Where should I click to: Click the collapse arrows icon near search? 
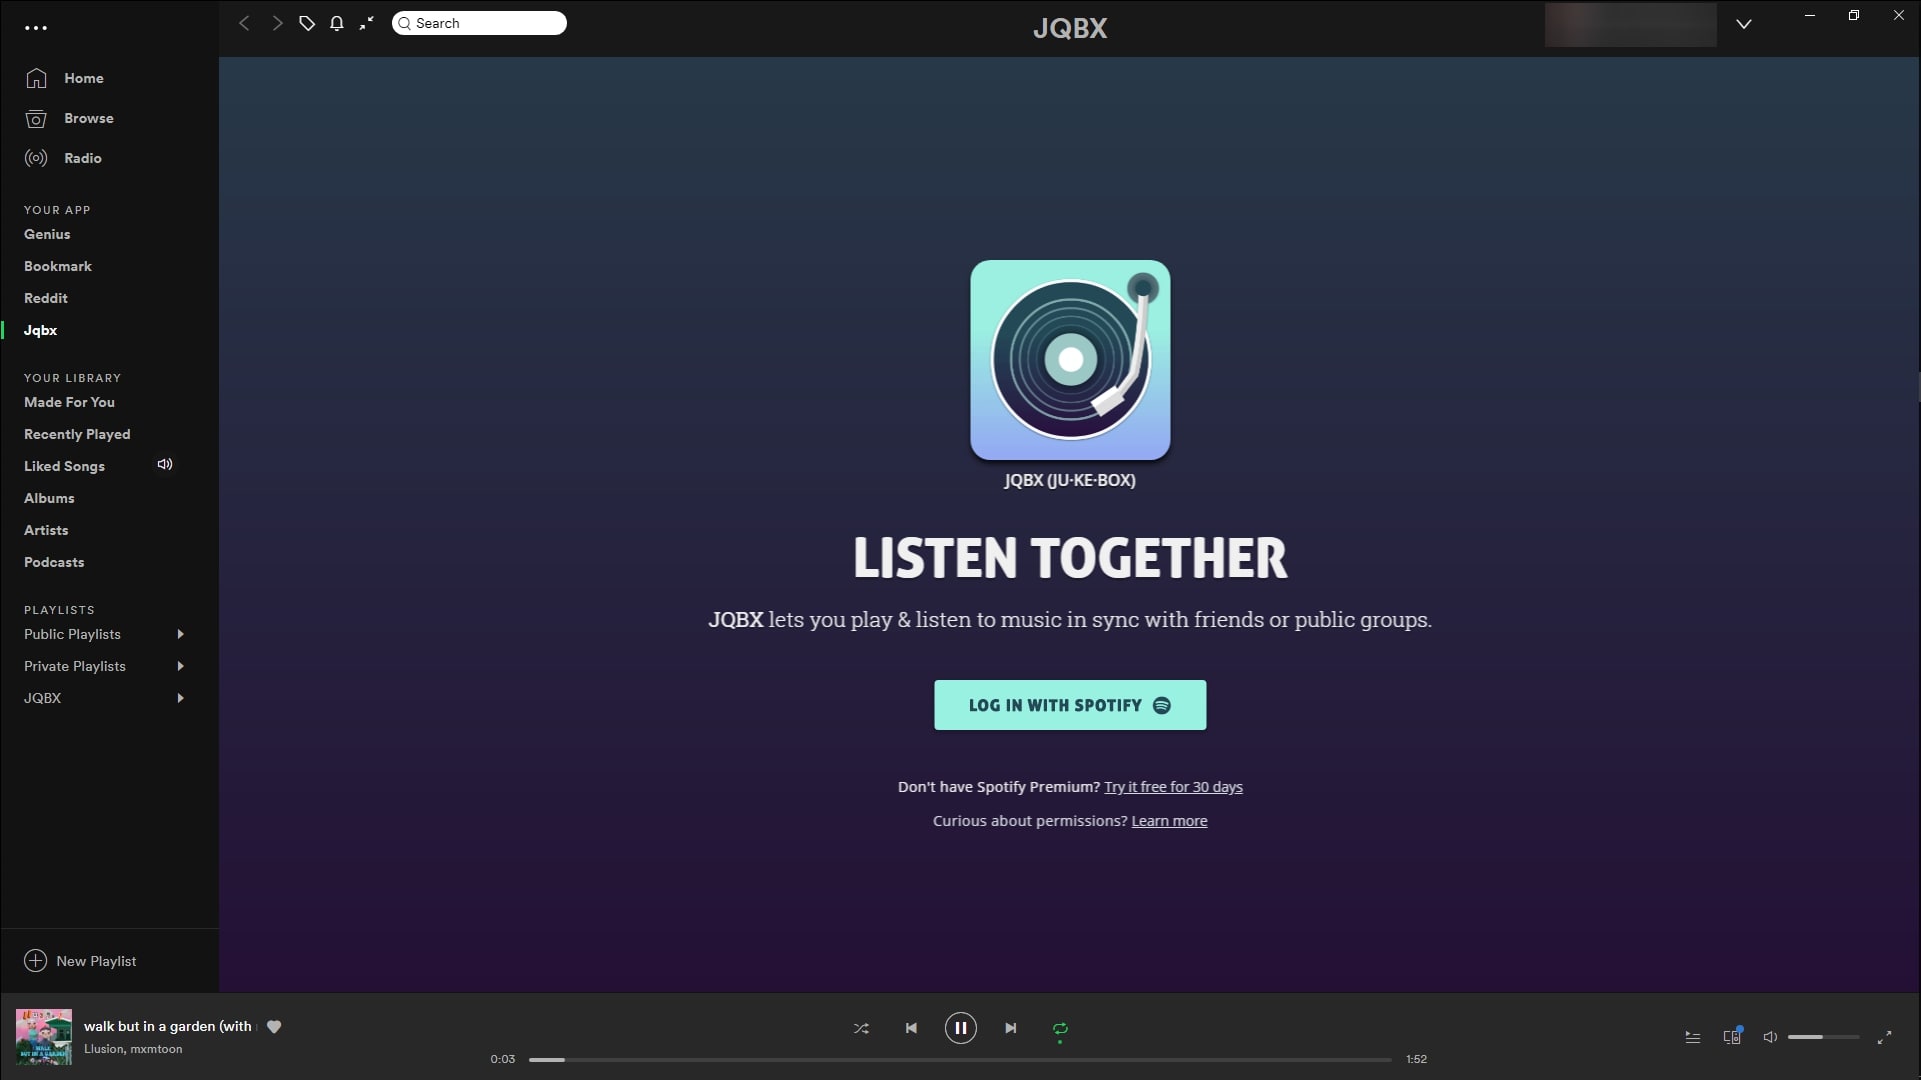(x=367, y=23)
